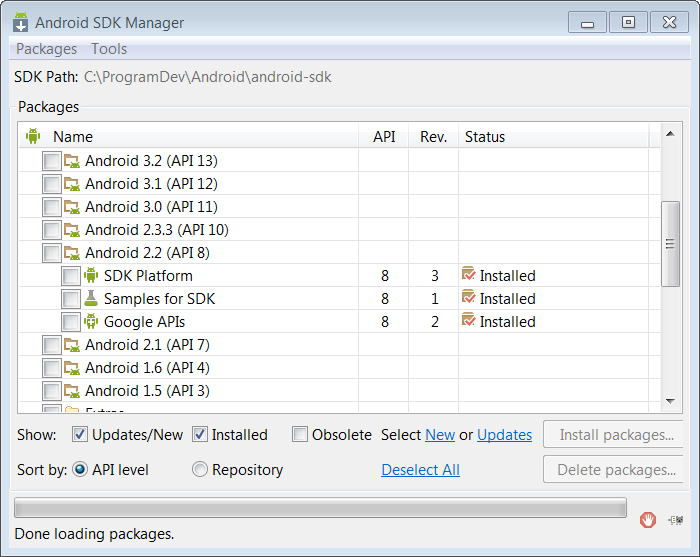Check the Android 3.1 (API 12) checkbox
The image size is (700, 557).
click(52, 184)
